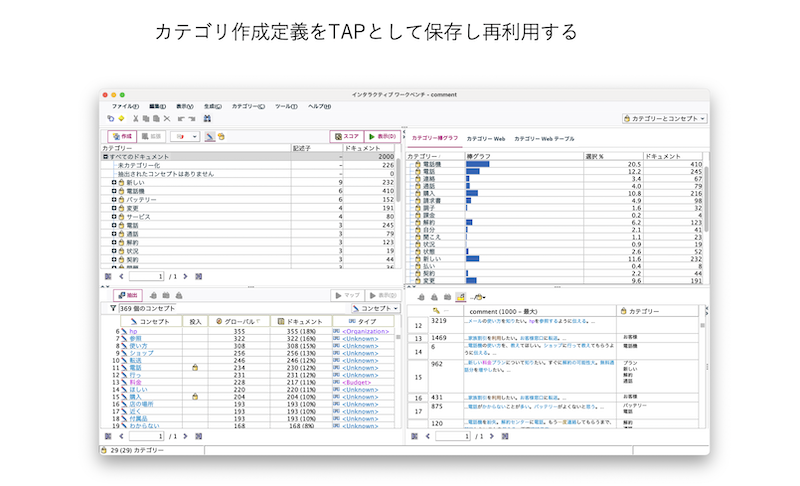
Task: Open the flag dropdown beside 拡張
Action: [185, 137]
